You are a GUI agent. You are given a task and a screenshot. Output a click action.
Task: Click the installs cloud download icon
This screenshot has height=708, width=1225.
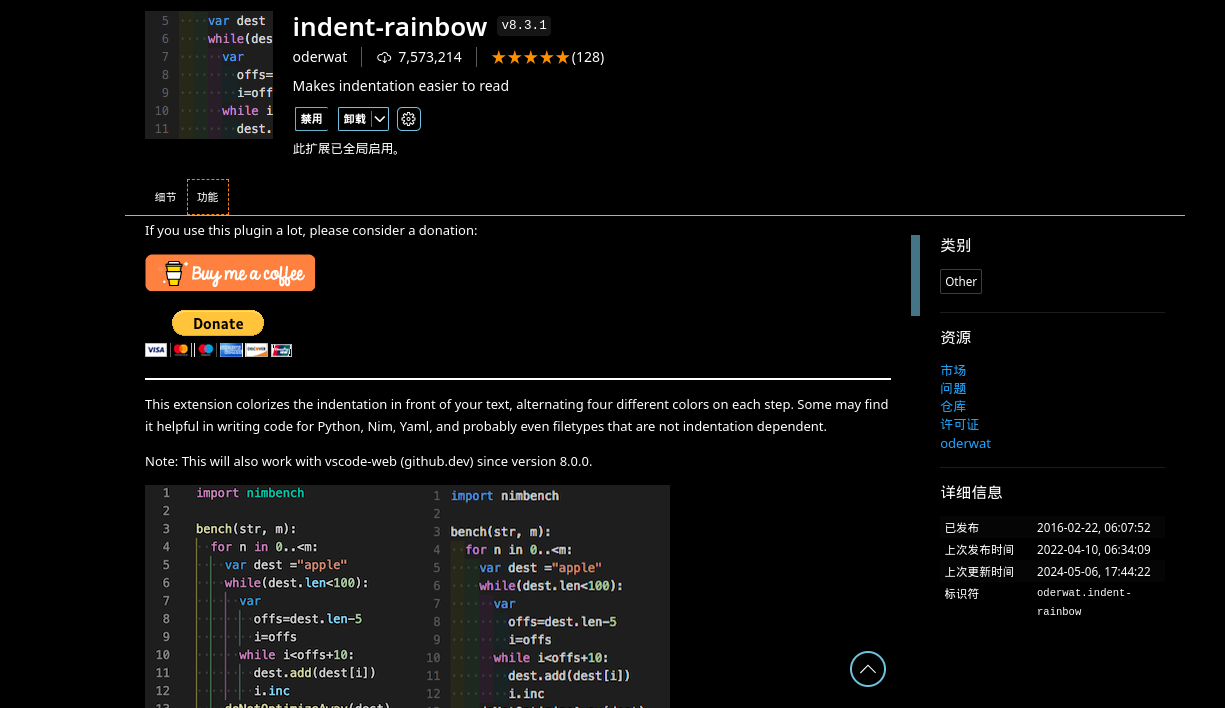click(x=384, y=57)
